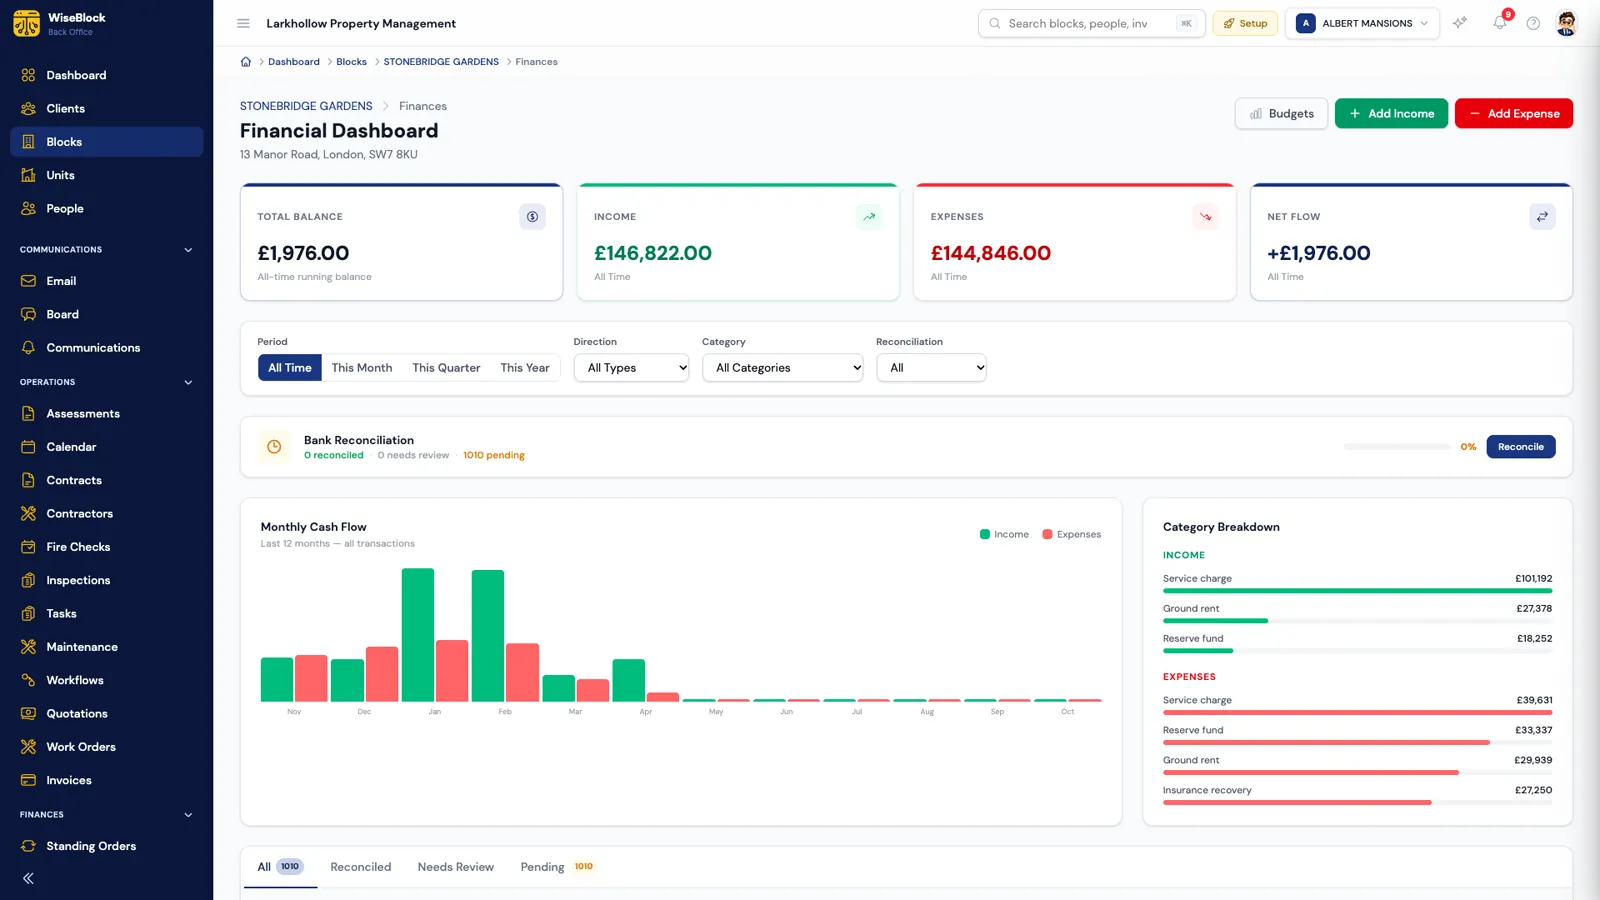Toggle Expenses series in chart legend
The image size is (1600, 900).
[x=1071, y=534]
